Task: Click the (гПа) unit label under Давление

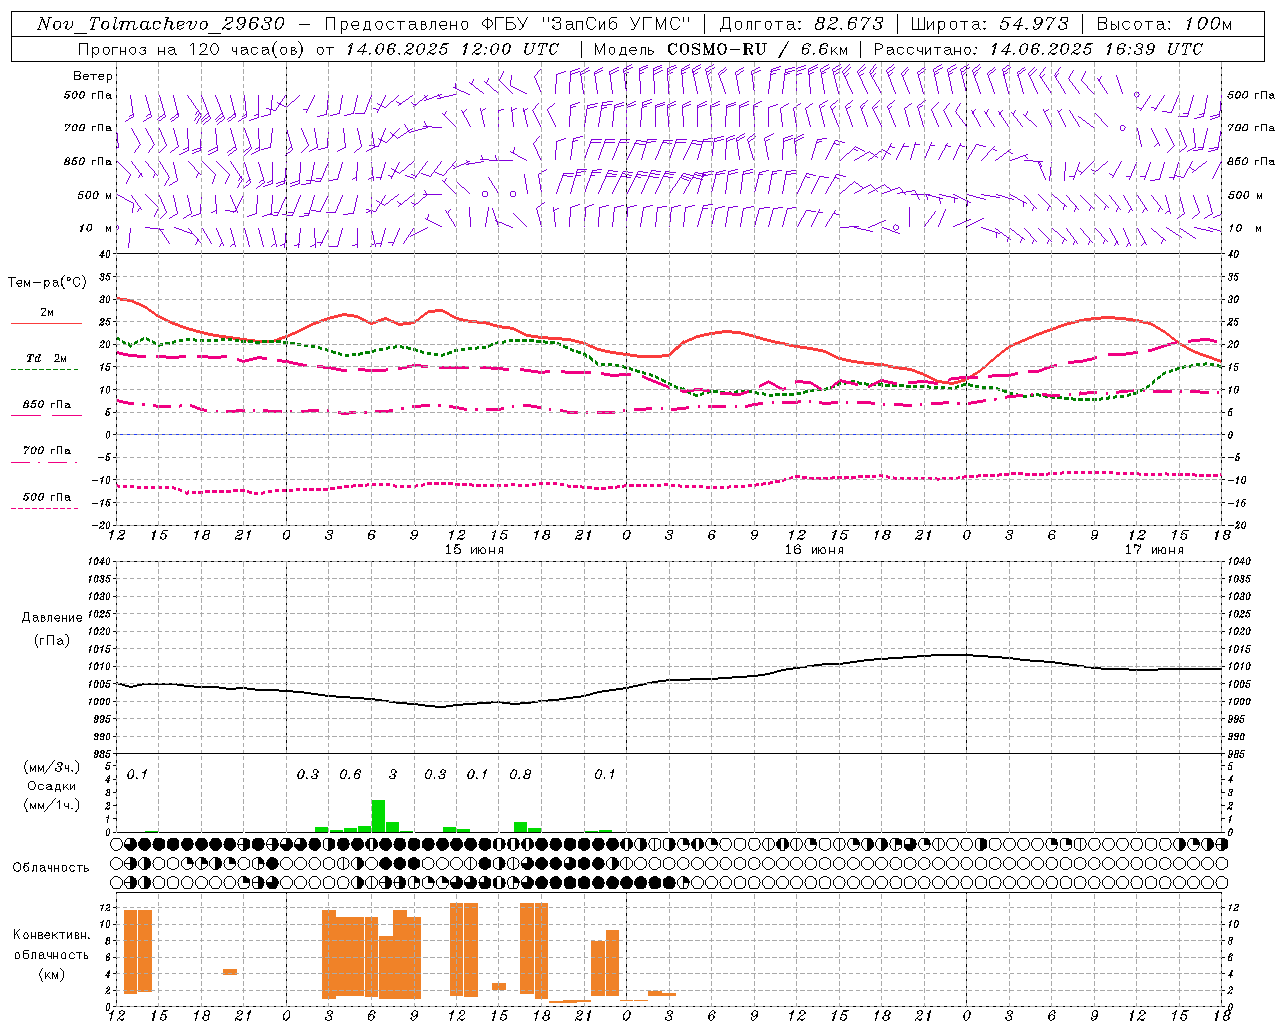Action: click(52, 640)
